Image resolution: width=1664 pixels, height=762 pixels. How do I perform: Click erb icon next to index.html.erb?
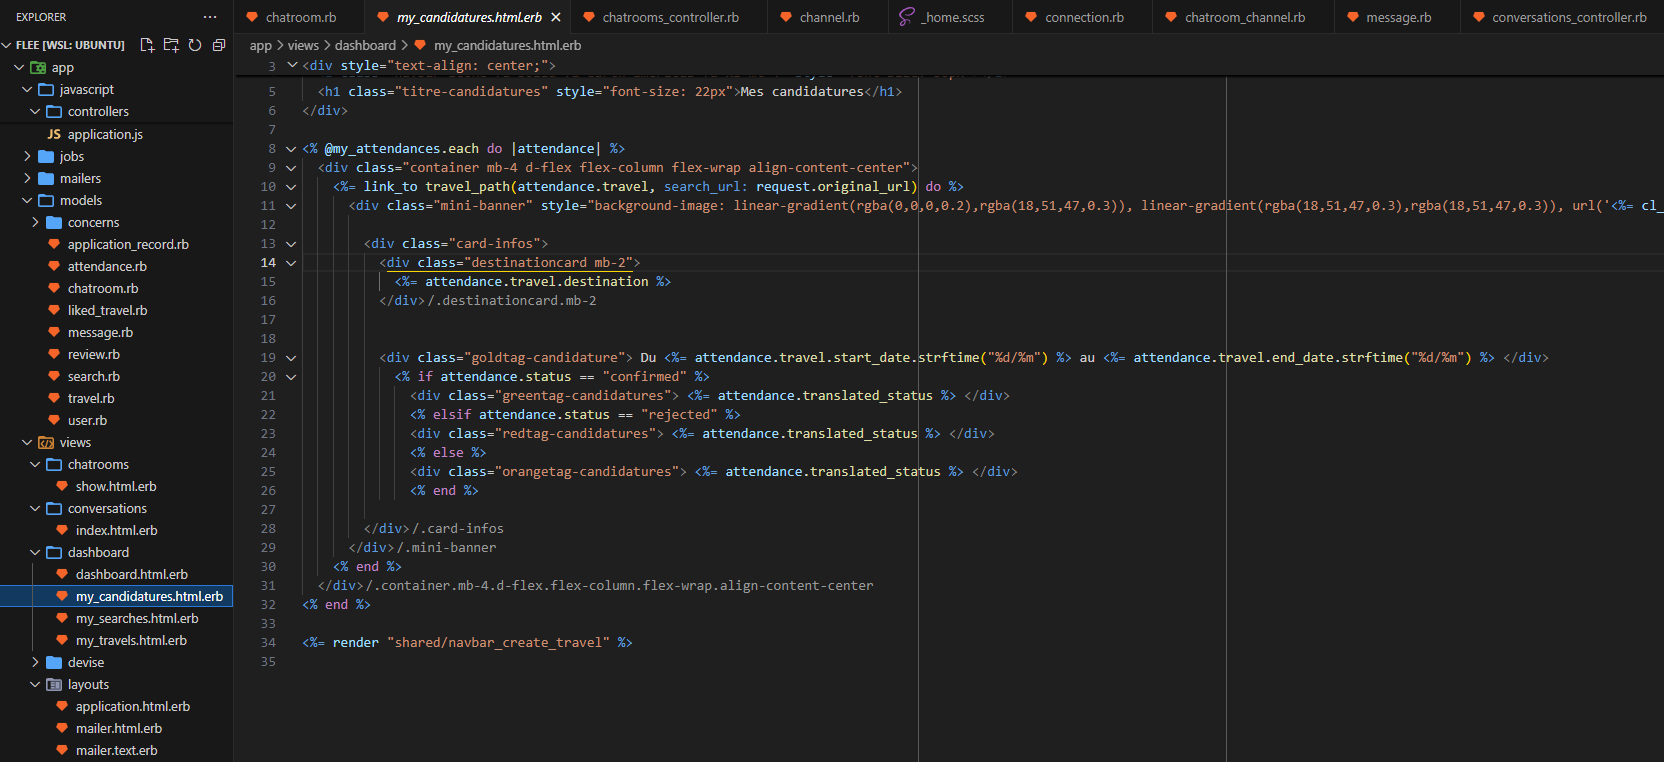pyautogui.click(x=62, y=530)
